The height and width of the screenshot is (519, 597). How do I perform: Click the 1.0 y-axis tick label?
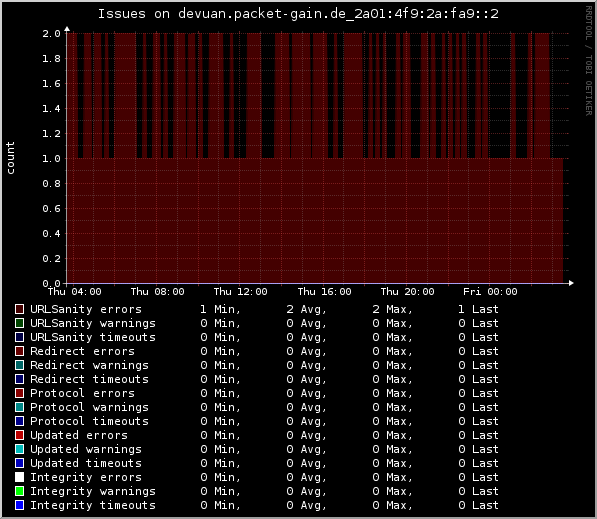51,158
